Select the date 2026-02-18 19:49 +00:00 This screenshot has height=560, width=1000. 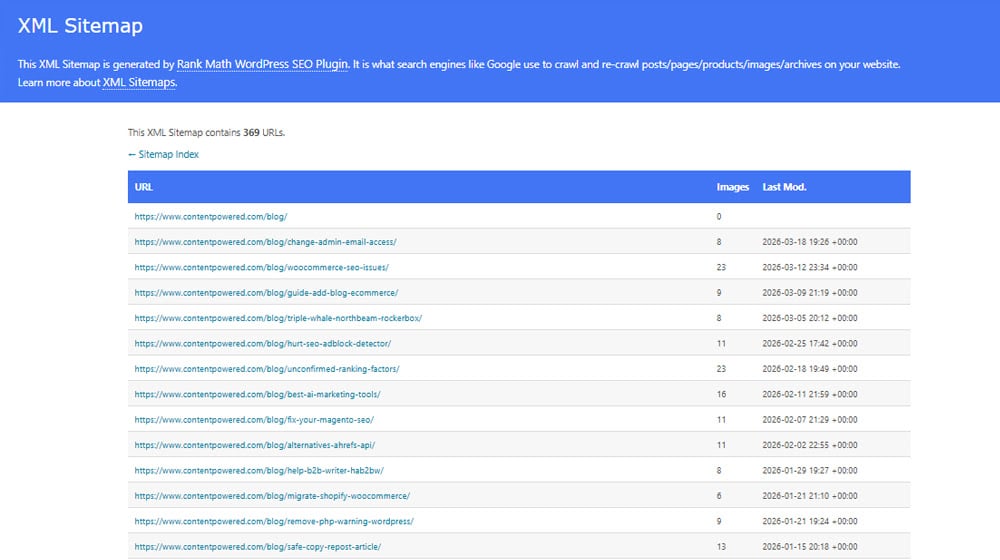810,369
